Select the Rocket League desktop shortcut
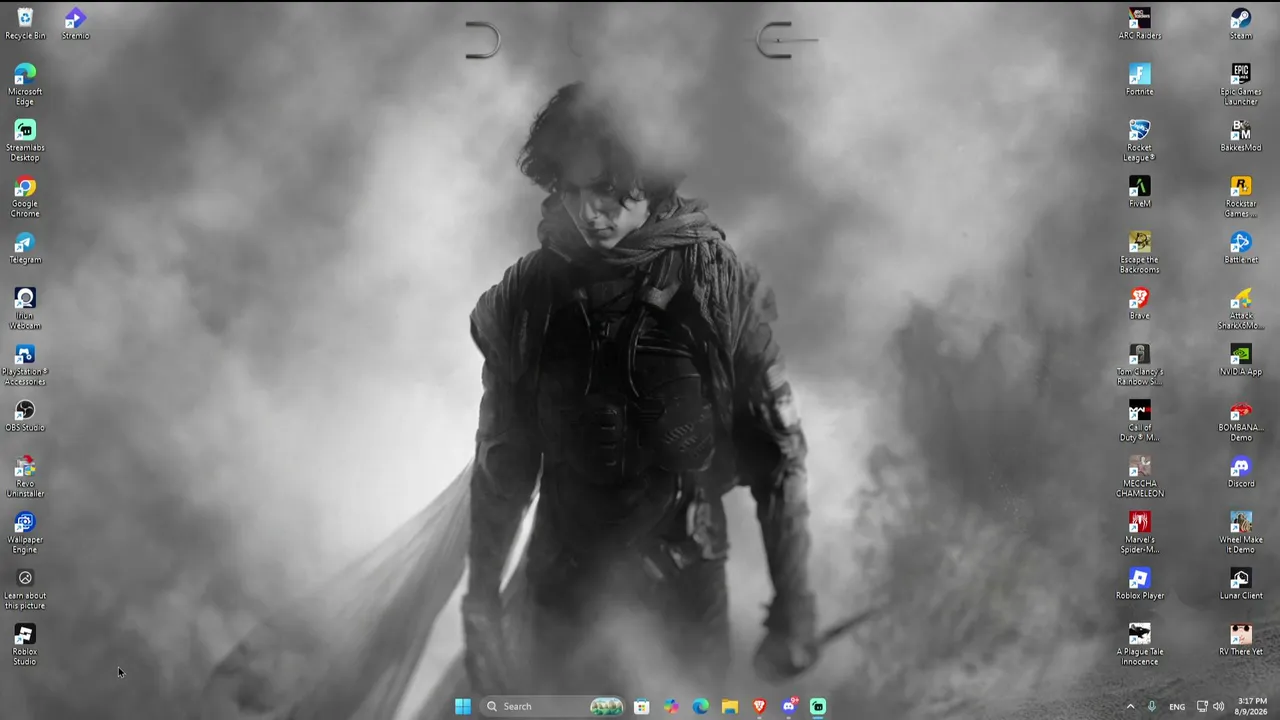The image size is (1280, 720). pos(1140,141)
